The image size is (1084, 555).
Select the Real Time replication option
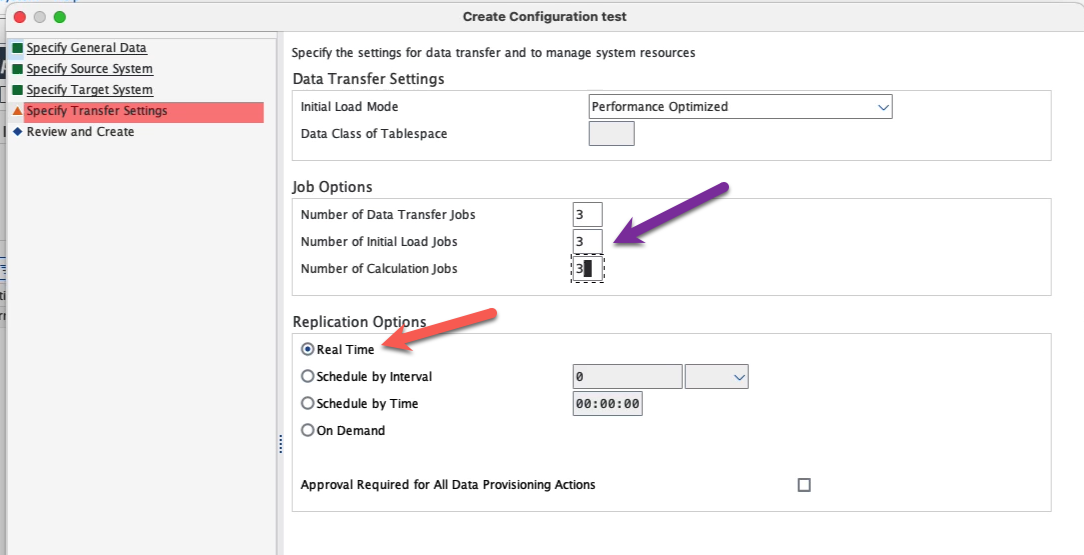pos(308,350)
